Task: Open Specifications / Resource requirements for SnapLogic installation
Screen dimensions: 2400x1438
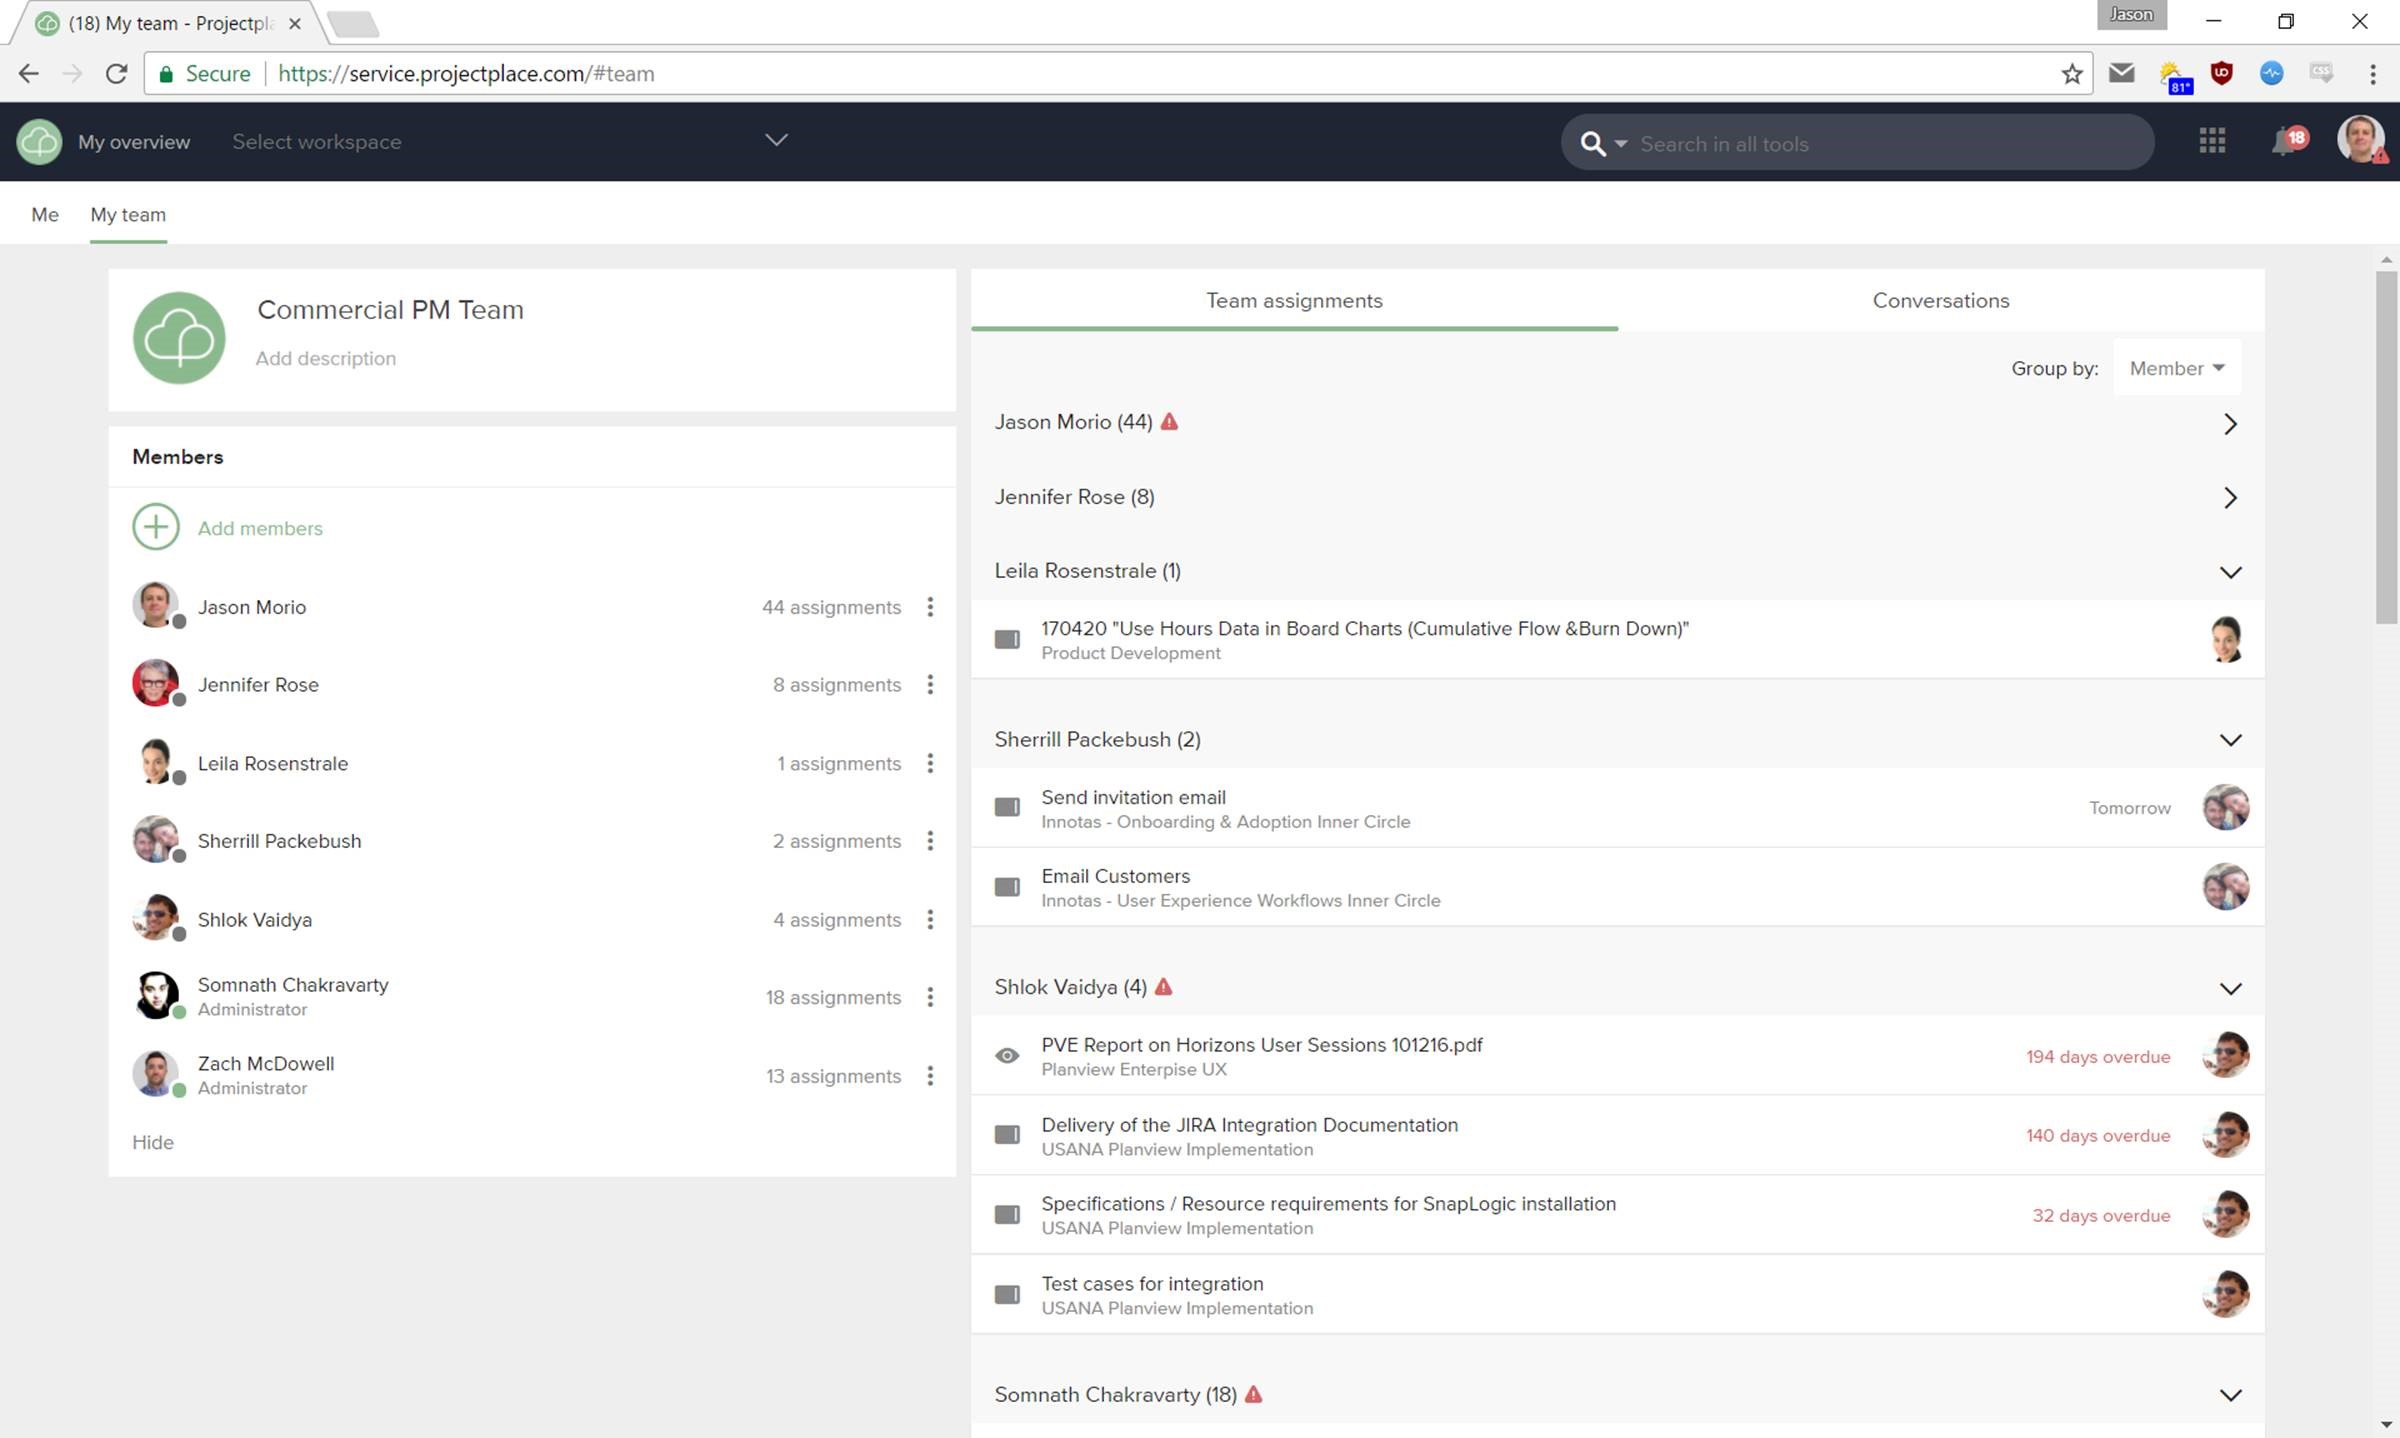Action: click(1617, 1215)
